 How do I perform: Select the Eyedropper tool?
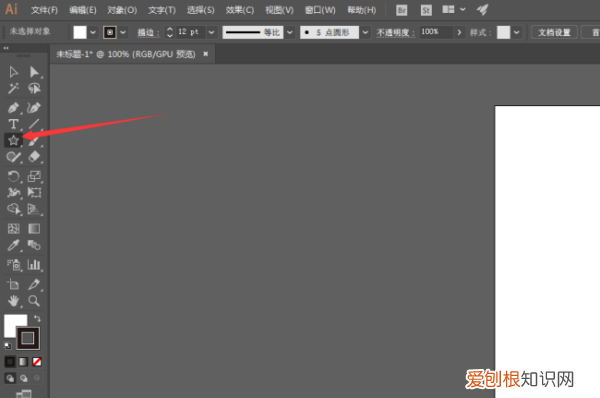pos(13,245)
